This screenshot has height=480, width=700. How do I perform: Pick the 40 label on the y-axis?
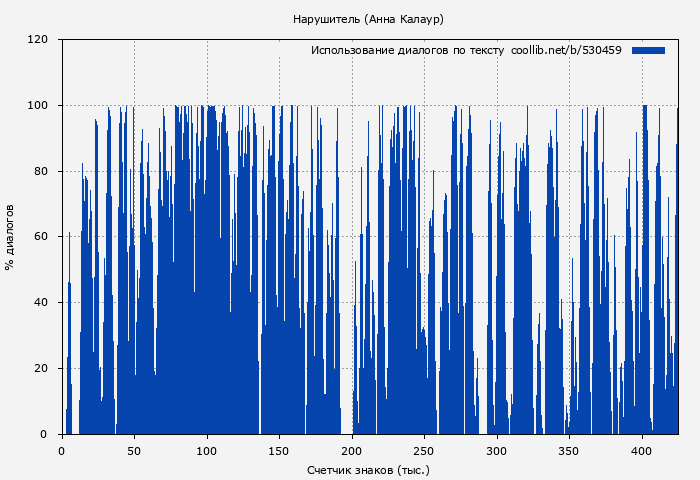coord(41,303)
